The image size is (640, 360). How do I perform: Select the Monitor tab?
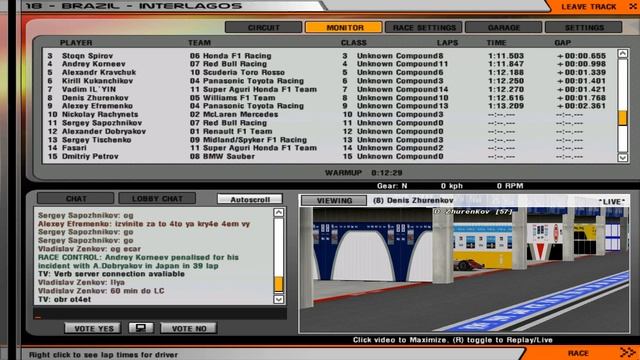pyautogui.click(x=344, y=27)
